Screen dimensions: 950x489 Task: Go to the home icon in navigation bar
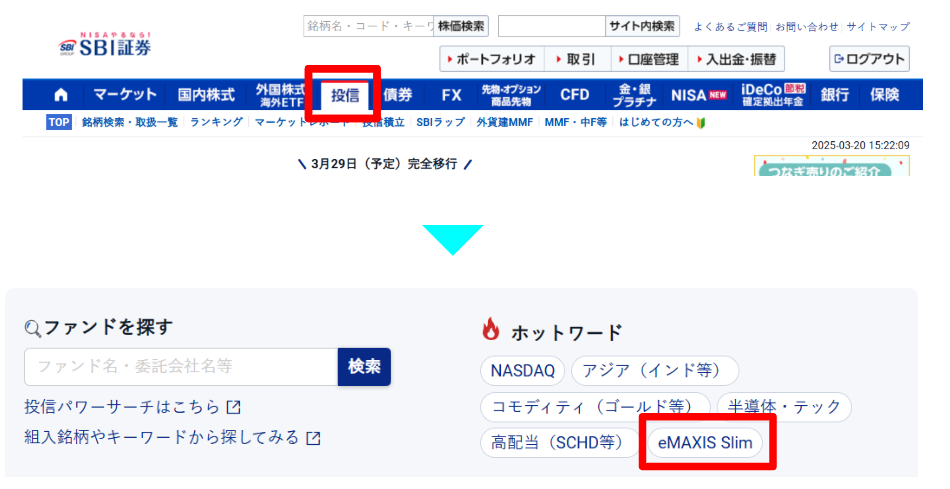coord(61,95)
